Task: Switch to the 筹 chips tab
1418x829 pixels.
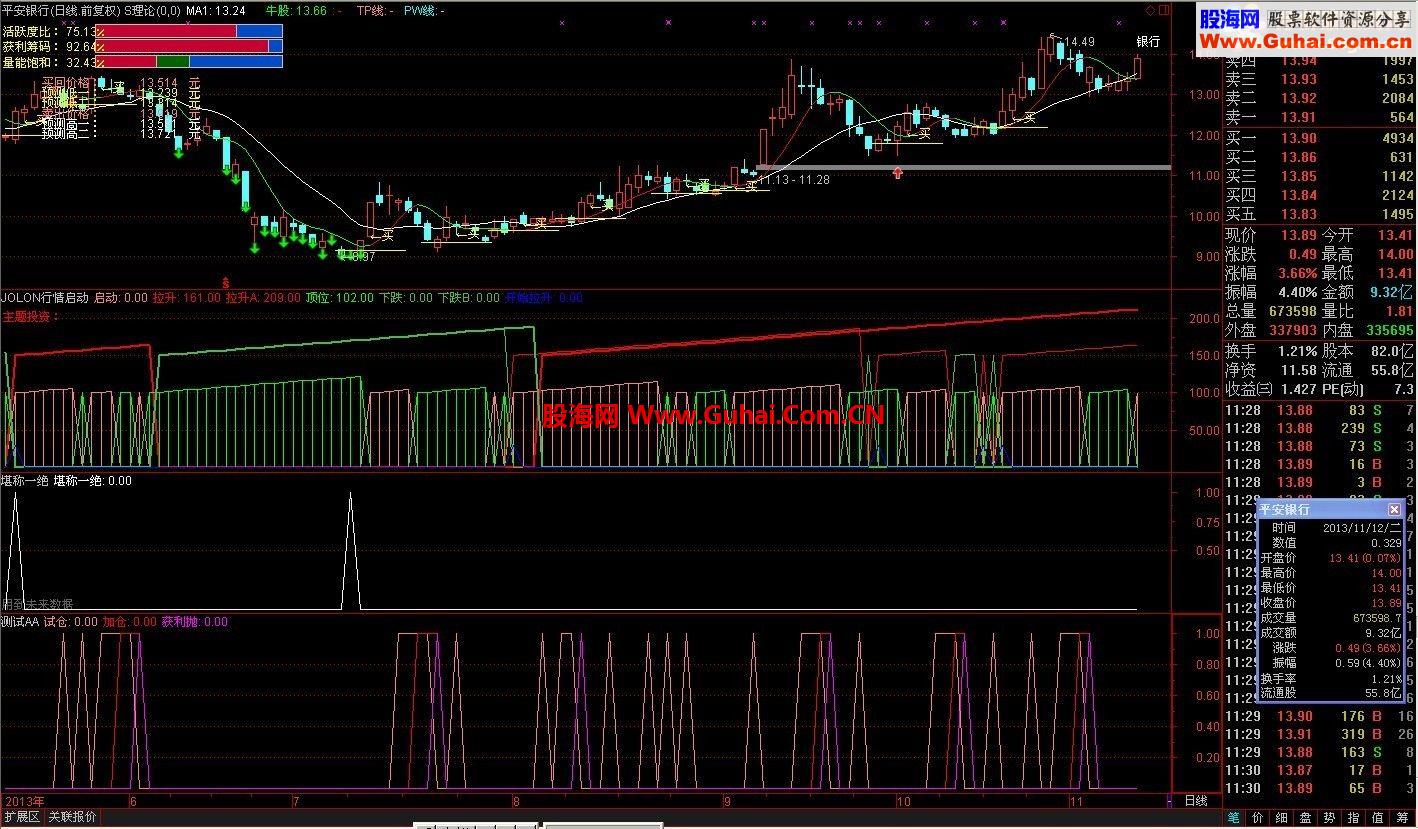Action: 1403,818
